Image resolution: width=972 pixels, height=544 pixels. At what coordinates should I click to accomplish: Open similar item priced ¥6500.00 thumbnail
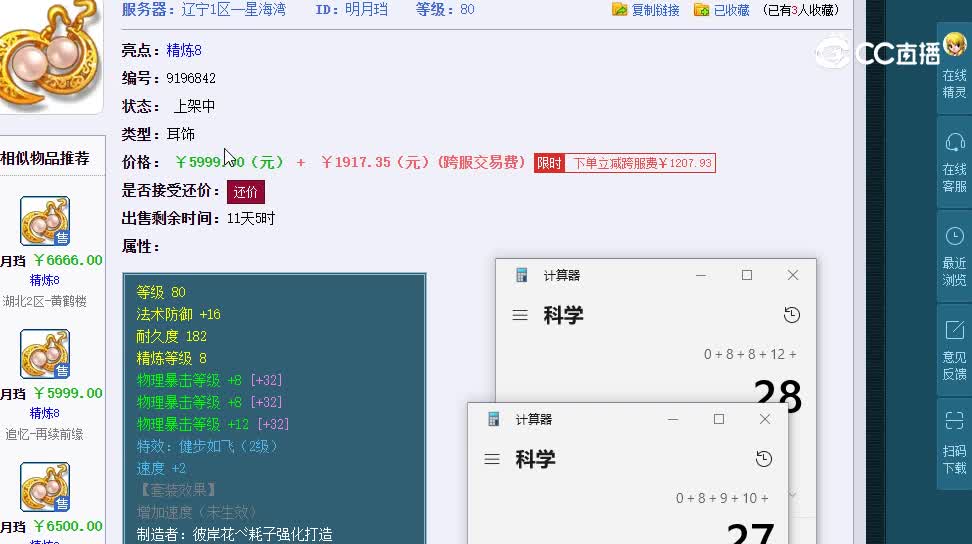pyautogui.click(x=45, y=486)
